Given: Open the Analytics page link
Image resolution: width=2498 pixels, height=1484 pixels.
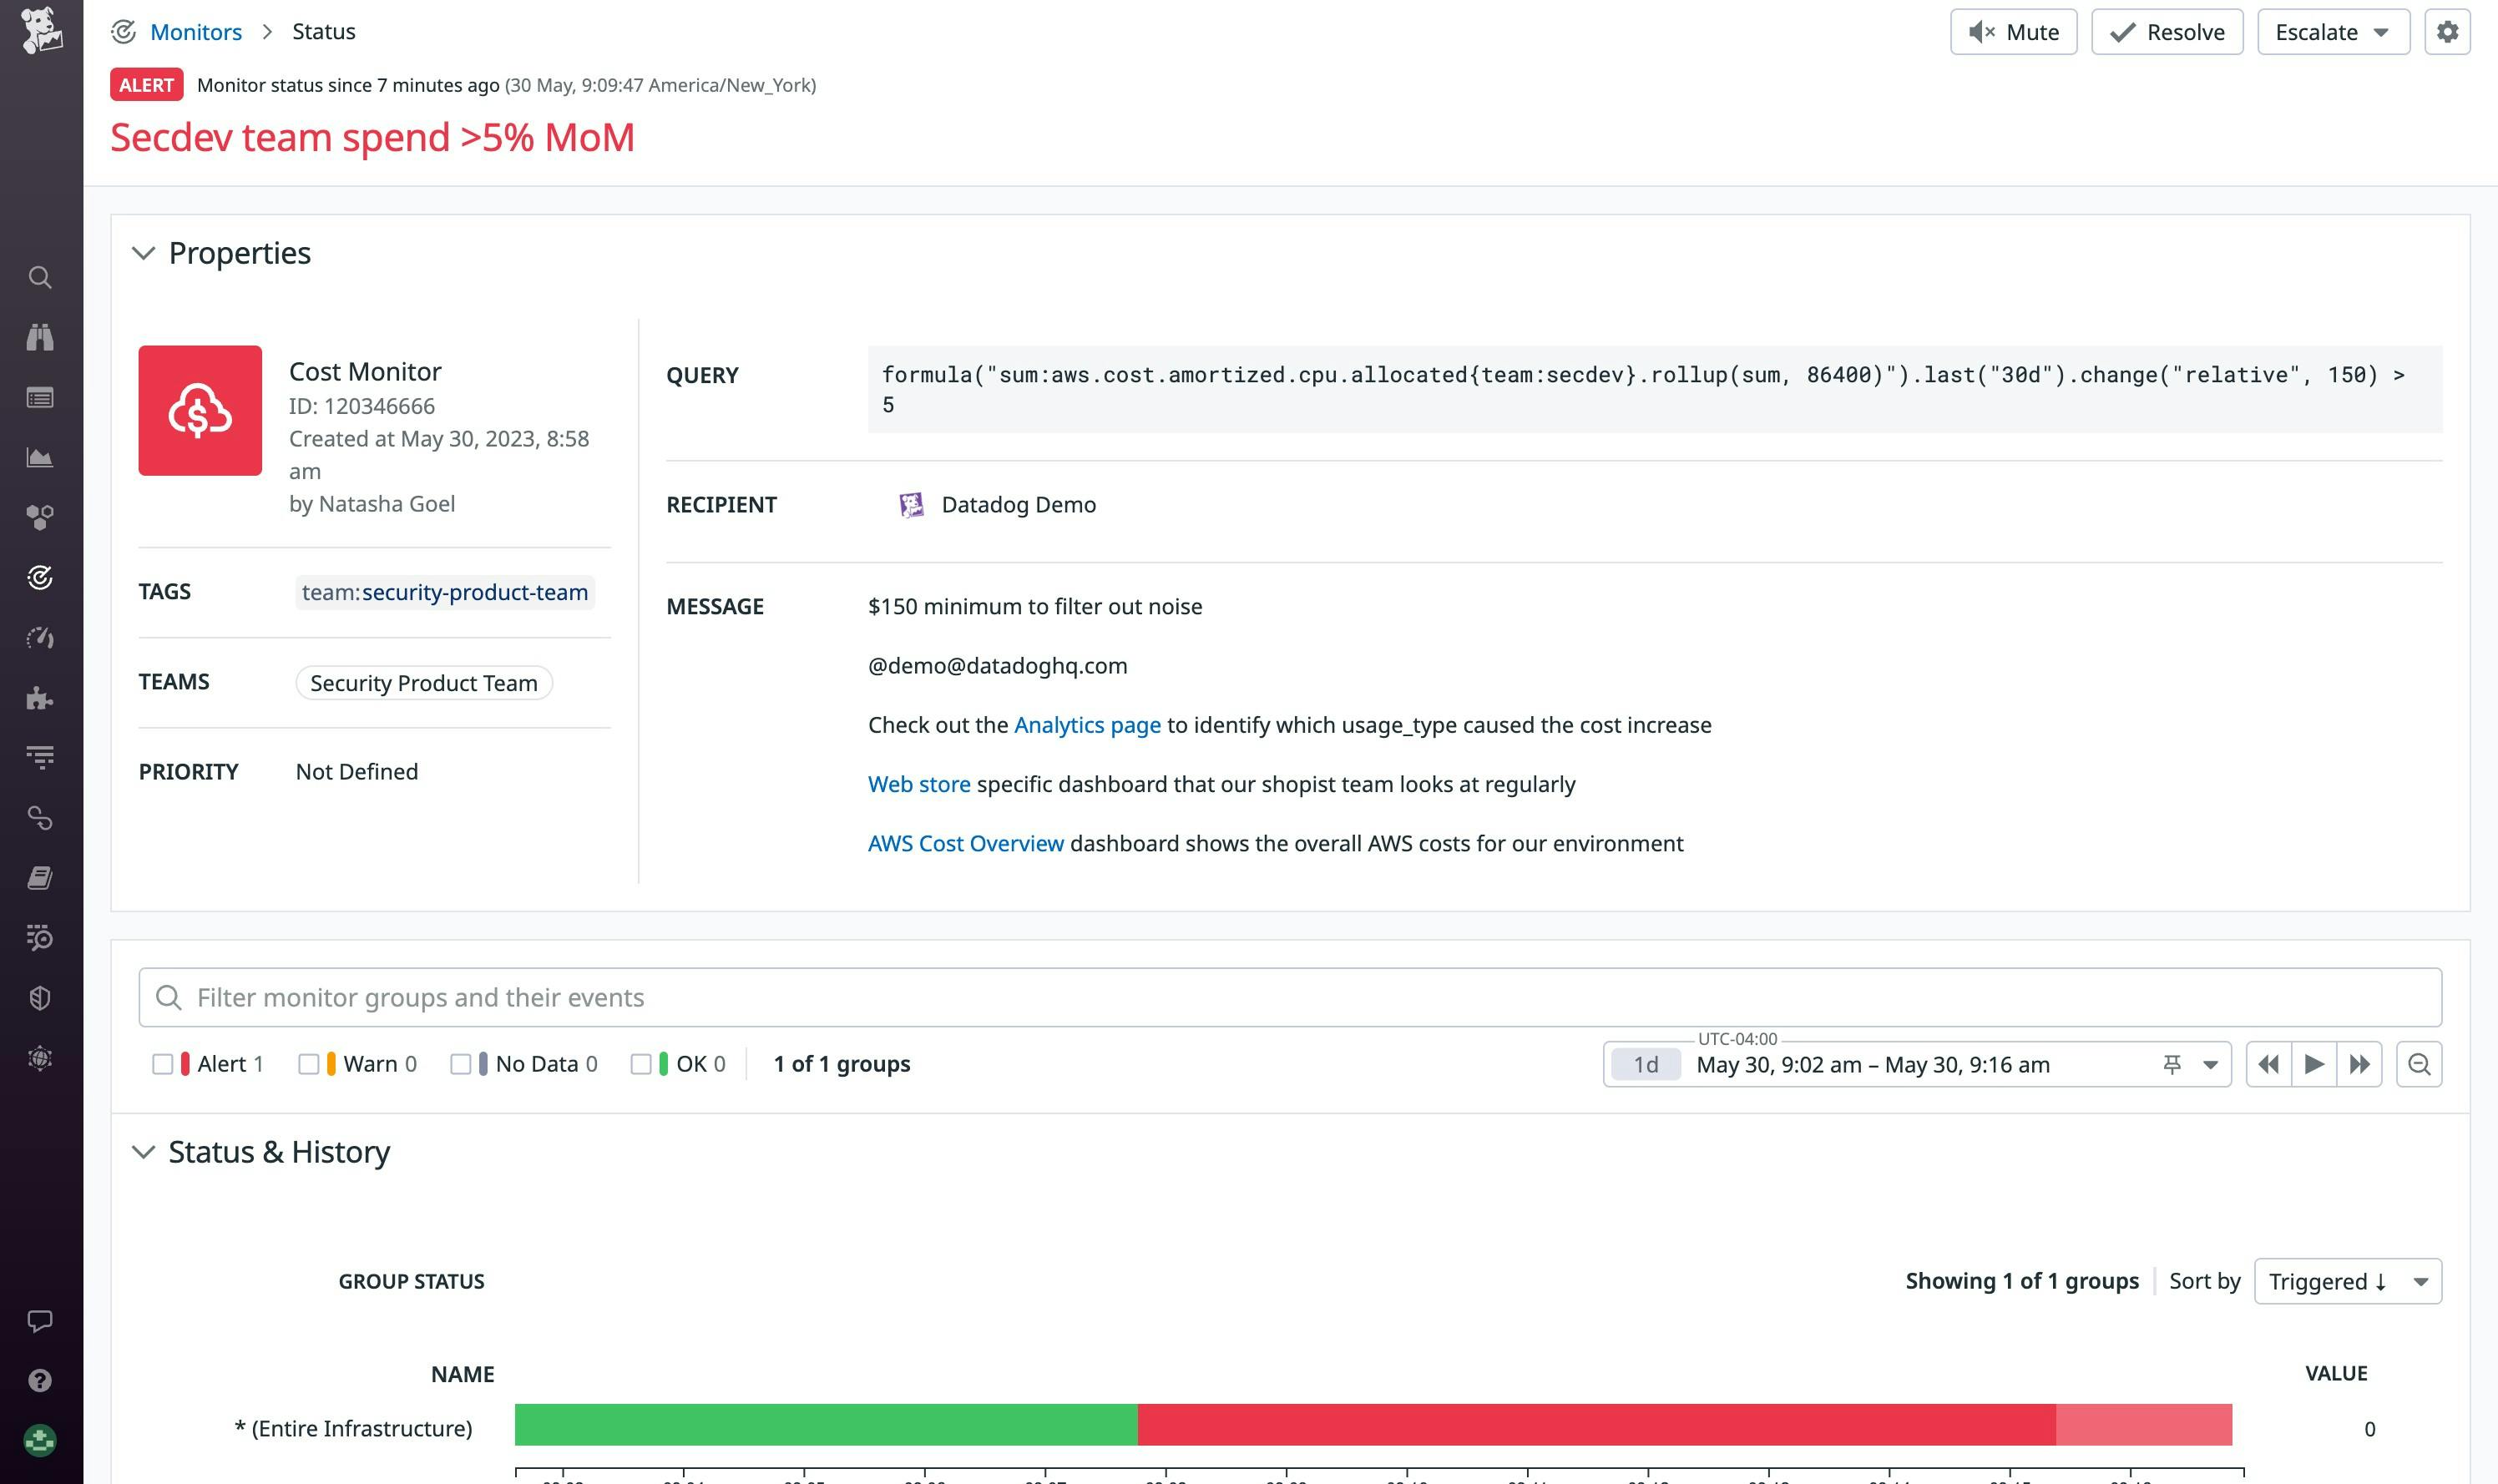Looking at the screenshot, I should [x=1086, y=725].
